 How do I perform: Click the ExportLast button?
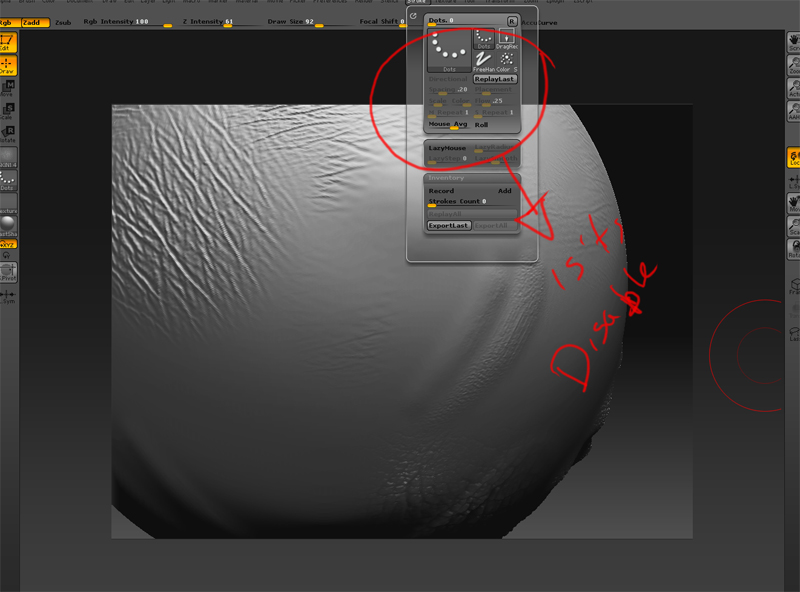click(x=448, y=226)
